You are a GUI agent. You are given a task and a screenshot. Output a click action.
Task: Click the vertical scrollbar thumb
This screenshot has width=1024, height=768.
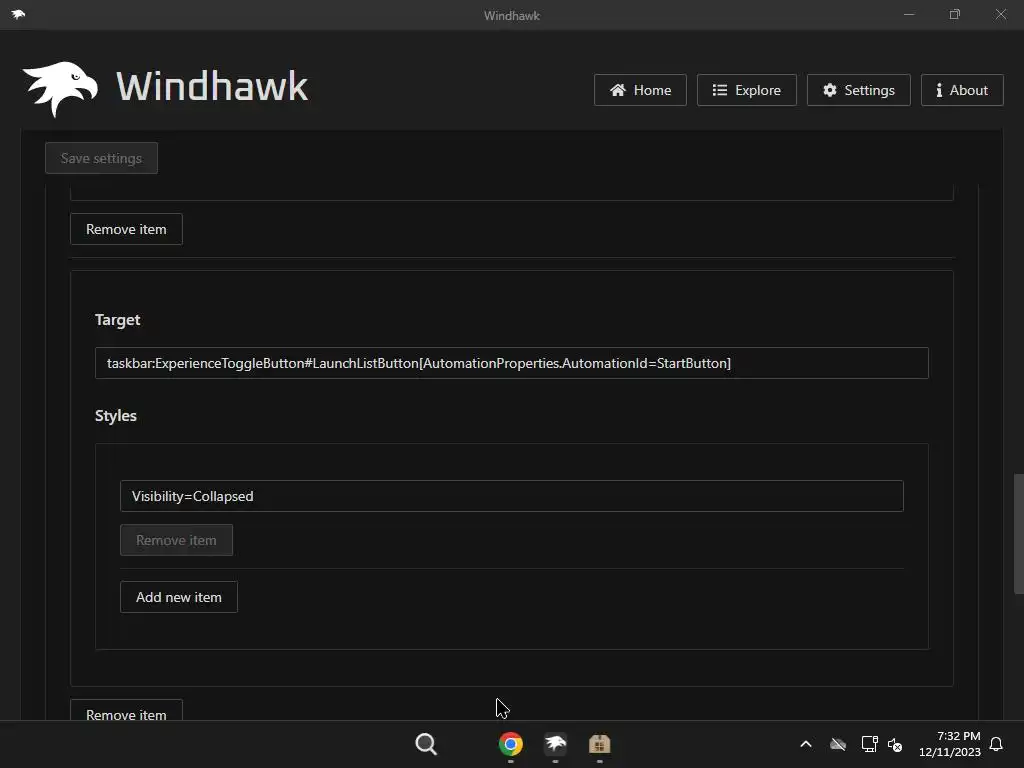[1017, 534]
